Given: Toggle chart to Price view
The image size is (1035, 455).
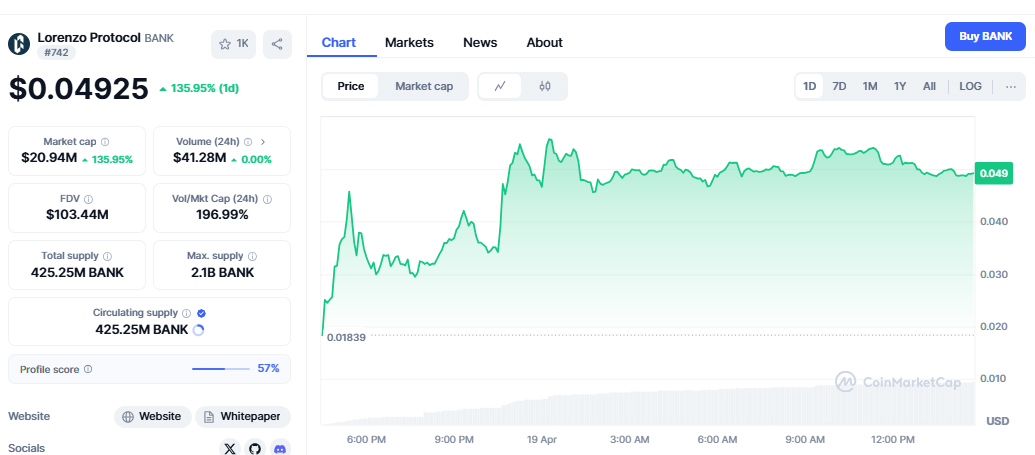Looking at the screenshot, I should coord(351,86).
